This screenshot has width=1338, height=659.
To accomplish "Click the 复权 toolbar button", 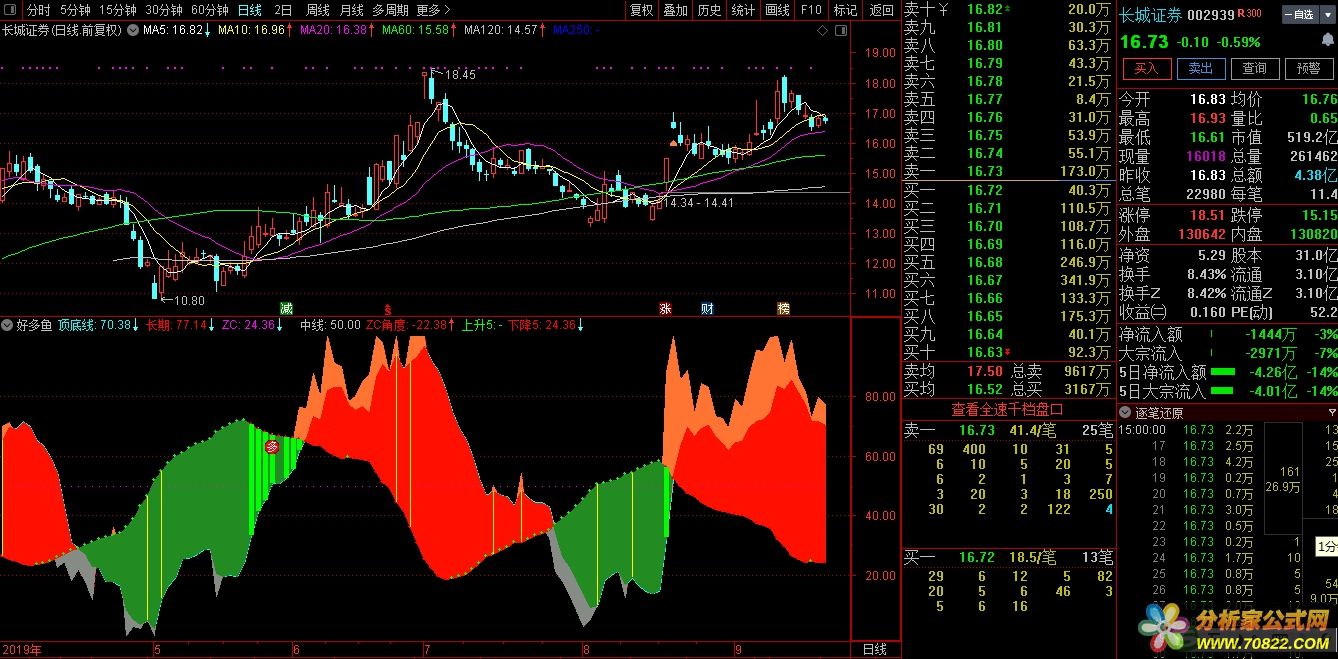I will [x=641, y=10].
